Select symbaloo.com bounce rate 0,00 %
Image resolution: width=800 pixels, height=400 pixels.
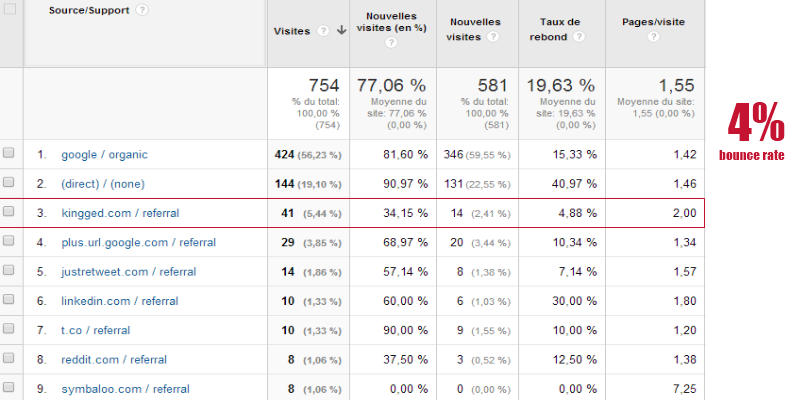(x=578, y=389)
